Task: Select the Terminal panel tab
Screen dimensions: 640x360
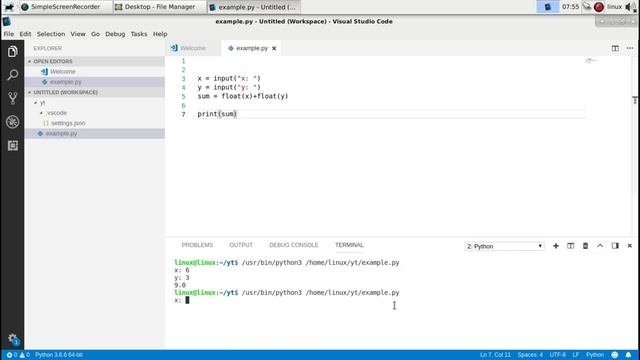Action: pos(349,245)
